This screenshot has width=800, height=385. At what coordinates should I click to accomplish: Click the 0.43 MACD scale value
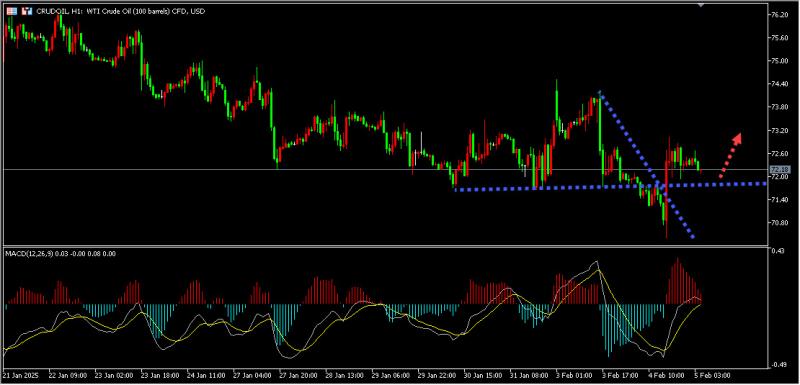coord(778,251)
